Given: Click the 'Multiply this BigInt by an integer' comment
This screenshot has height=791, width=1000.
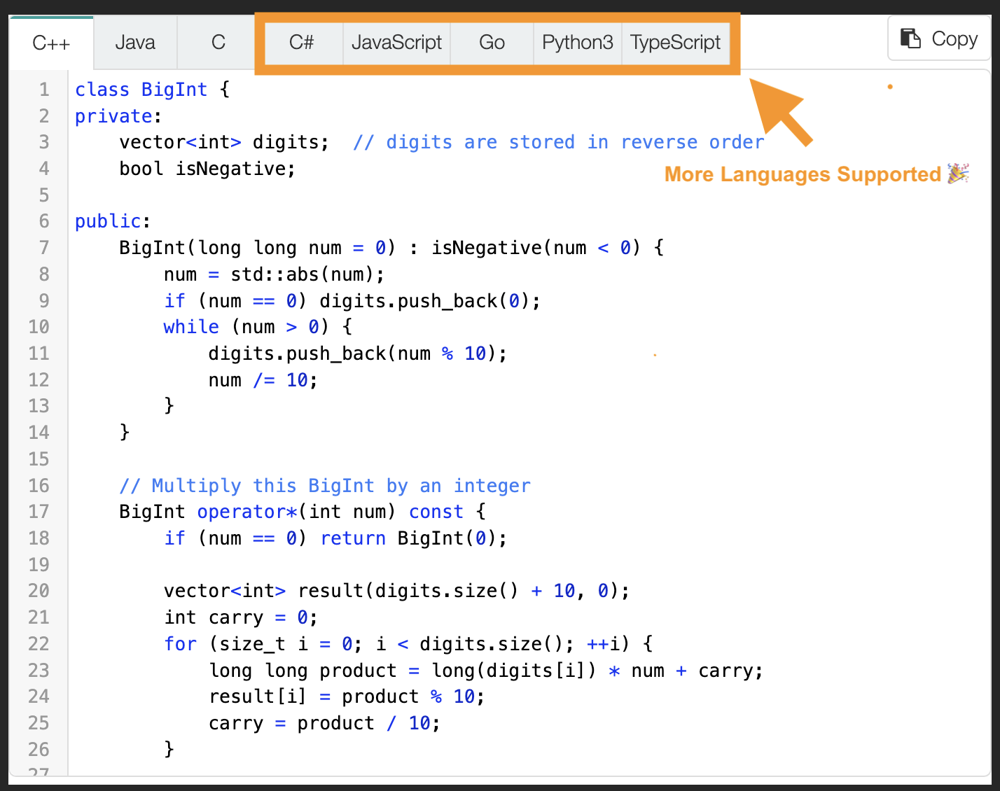Looking at the screenshot, I should [x=325, y=486].
